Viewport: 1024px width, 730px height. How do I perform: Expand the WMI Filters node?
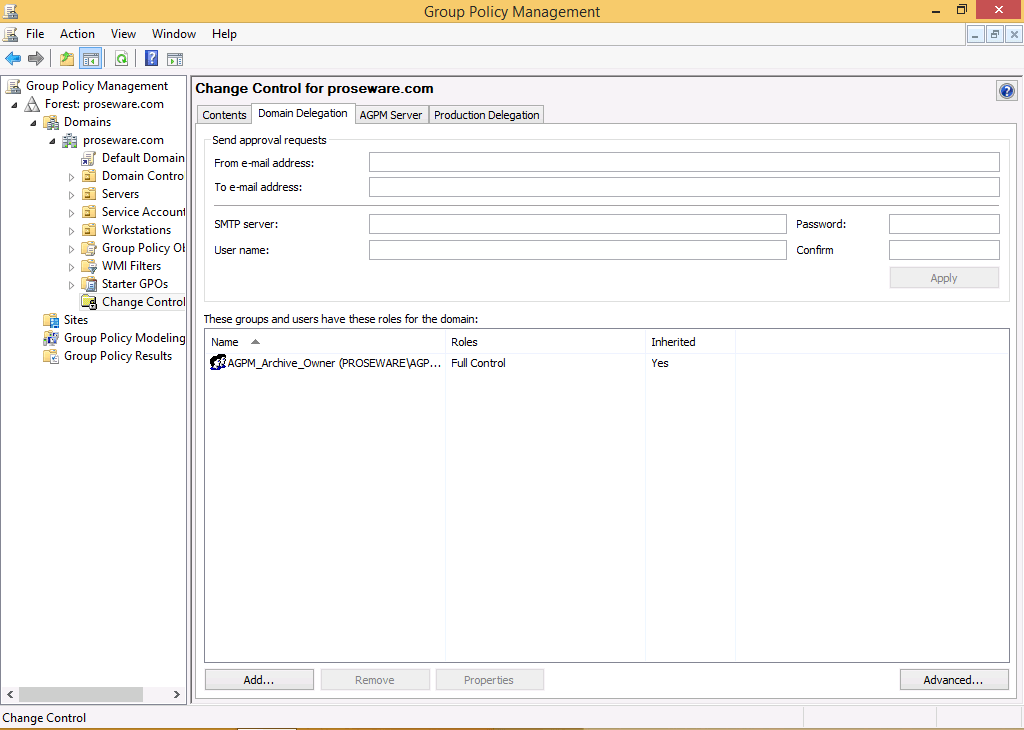(72, 267)
